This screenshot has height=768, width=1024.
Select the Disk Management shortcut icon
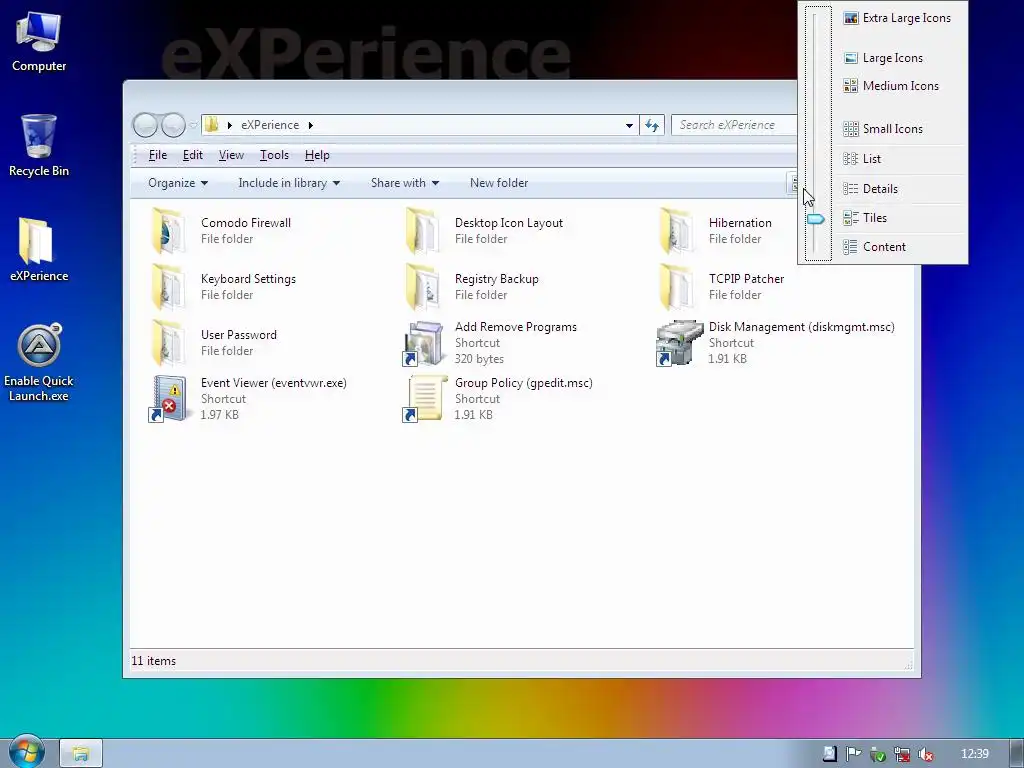pos(679,343)
